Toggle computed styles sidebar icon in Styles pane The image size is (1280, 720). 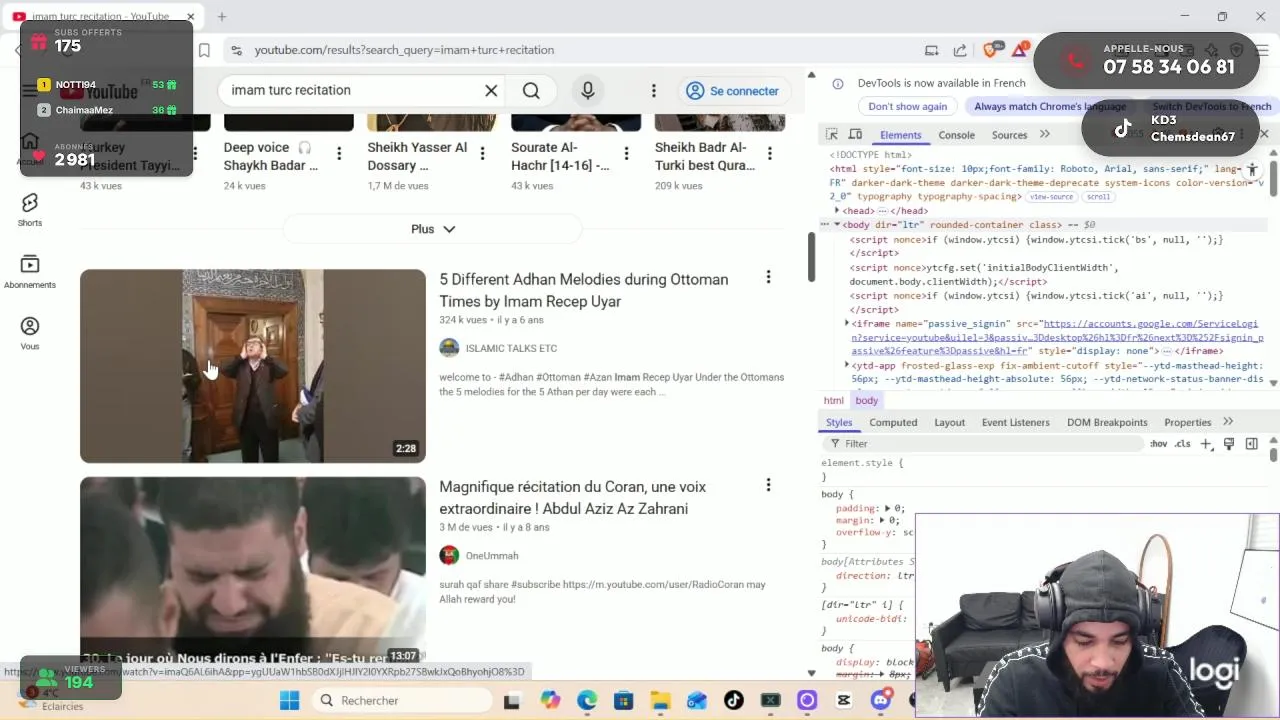[1251, 444]
